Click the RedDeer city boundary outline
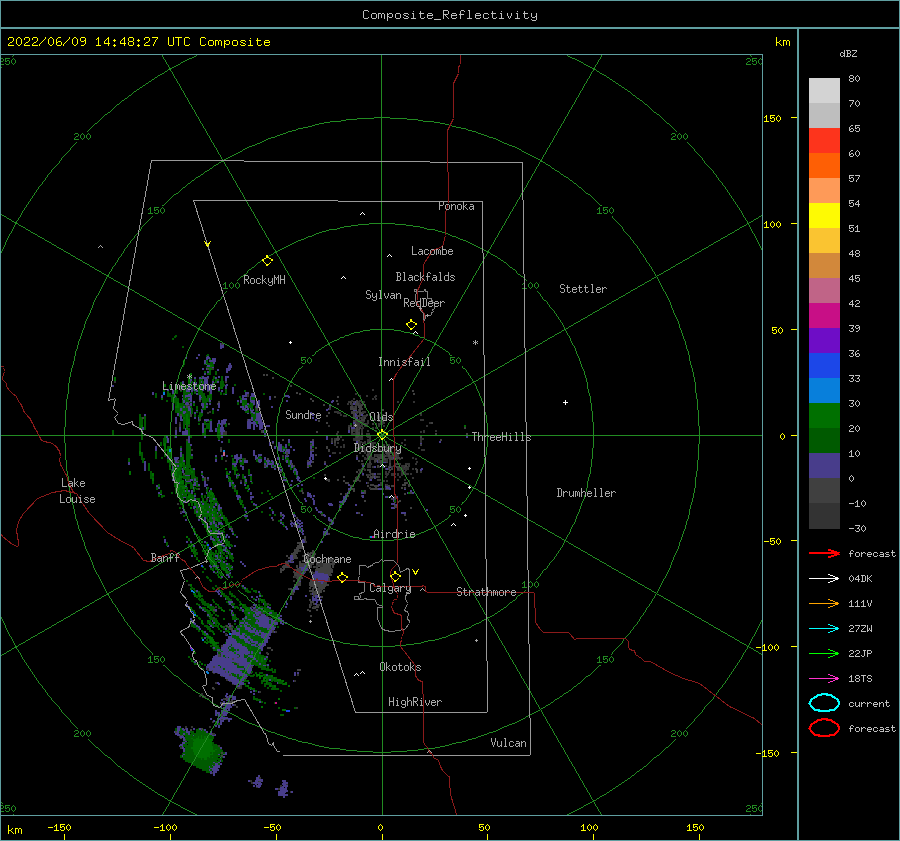 click(424, 304)
